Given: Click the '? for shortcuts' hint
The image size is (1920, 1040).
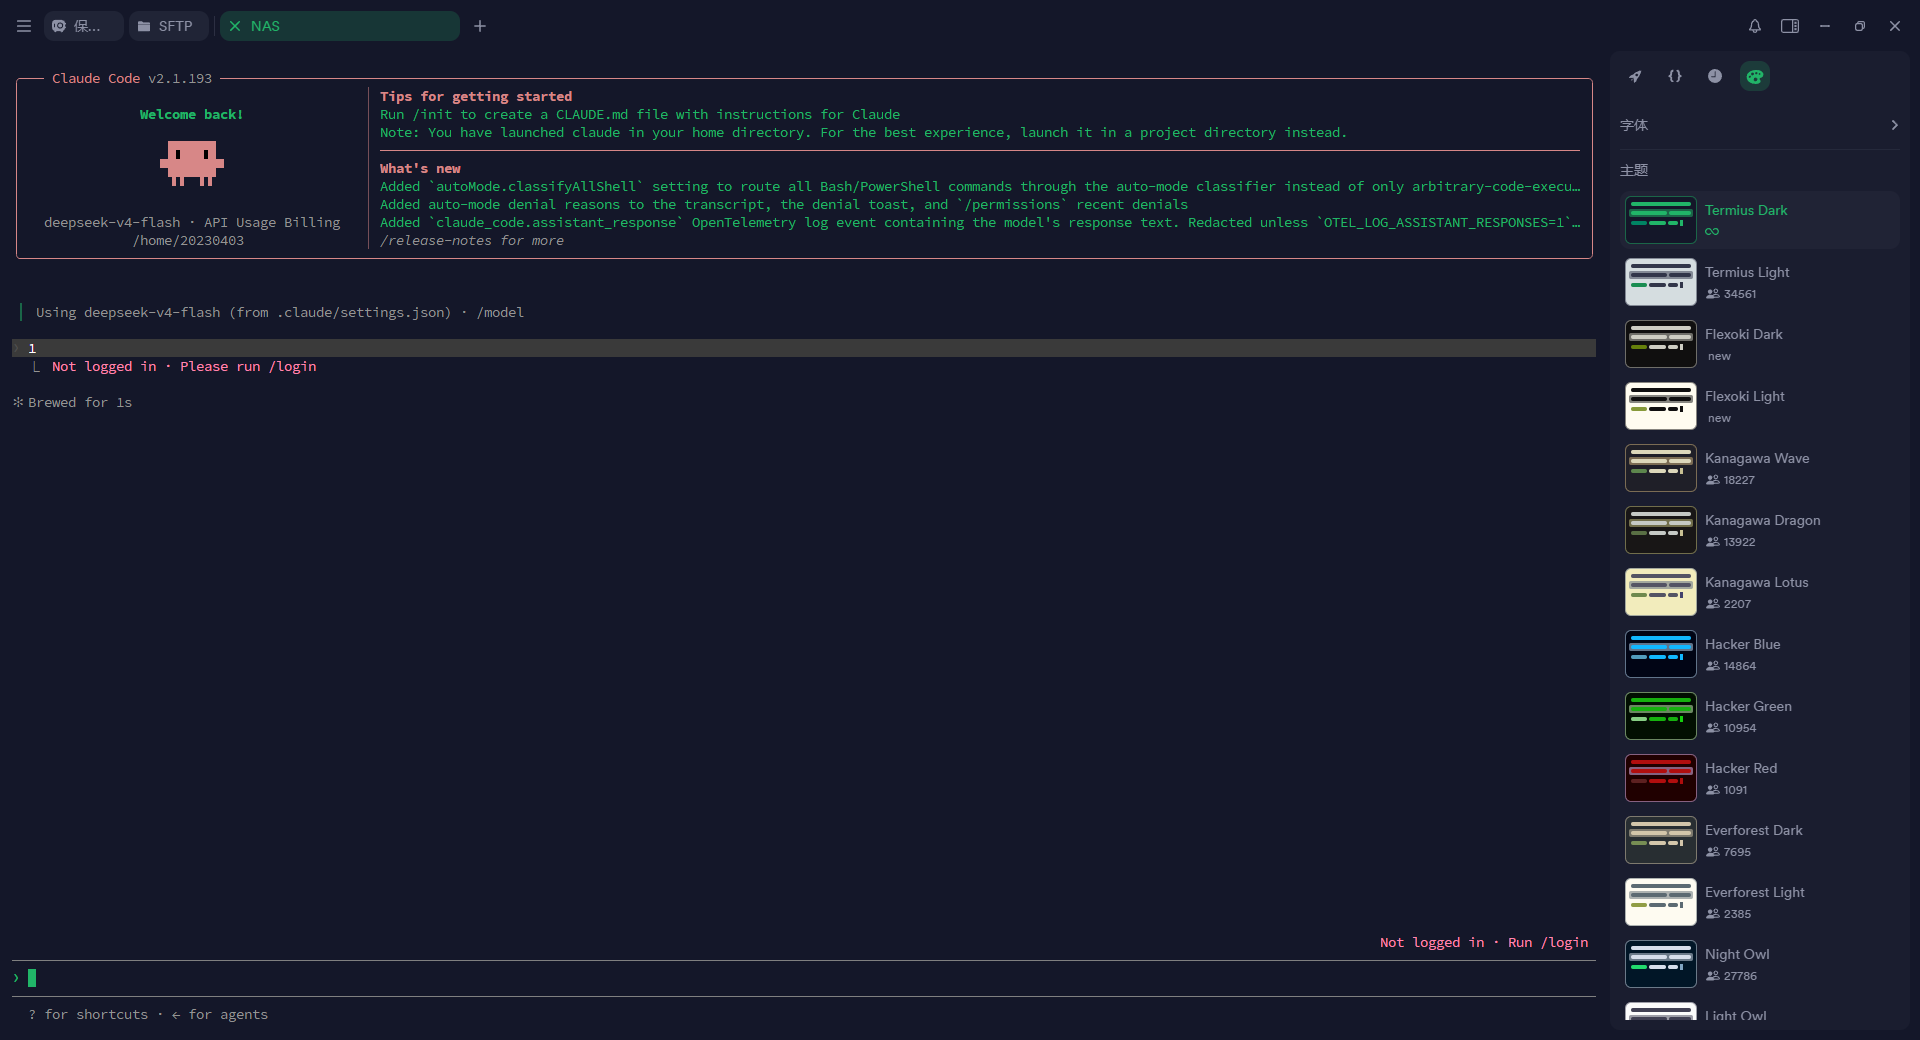Looking at the screenshot, I should click(x=88, y=1014).
